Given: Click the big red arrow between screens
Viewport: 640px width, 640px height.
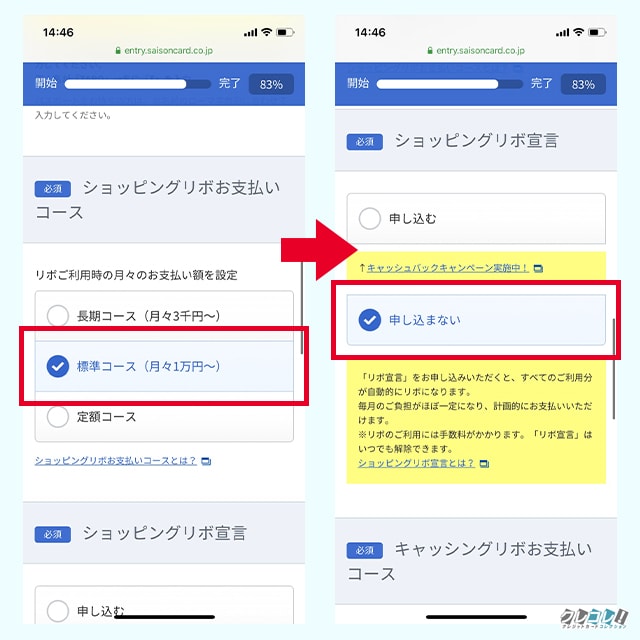Looking at the screenshot, I should coord(319,250).
